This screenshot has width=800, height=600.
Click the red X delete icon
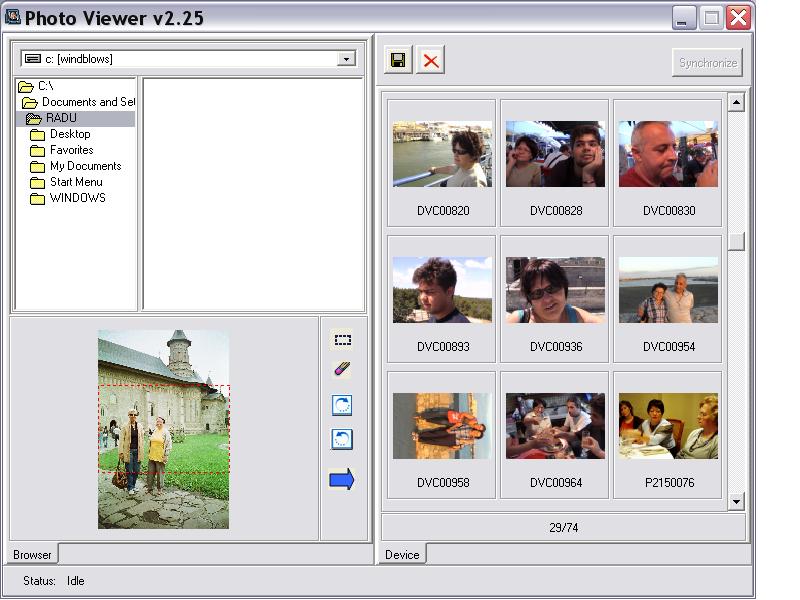(431, 61)
